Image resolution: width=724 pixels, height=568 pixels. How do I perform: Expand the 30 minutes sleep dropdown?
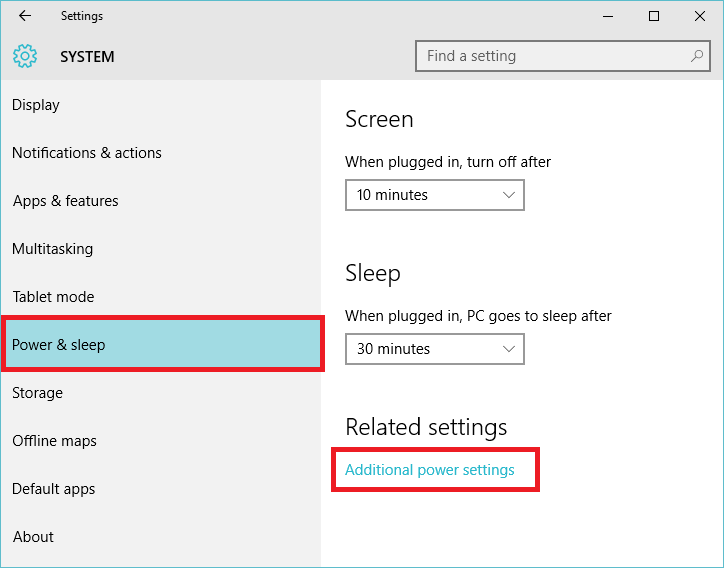point(434,349)
